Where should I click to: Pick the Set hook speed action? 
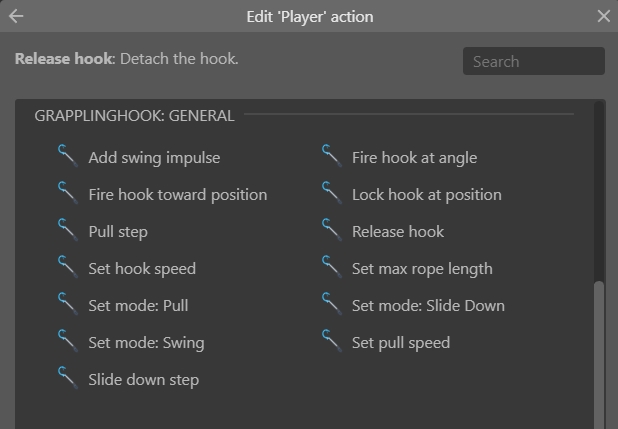tap(142, 269)
